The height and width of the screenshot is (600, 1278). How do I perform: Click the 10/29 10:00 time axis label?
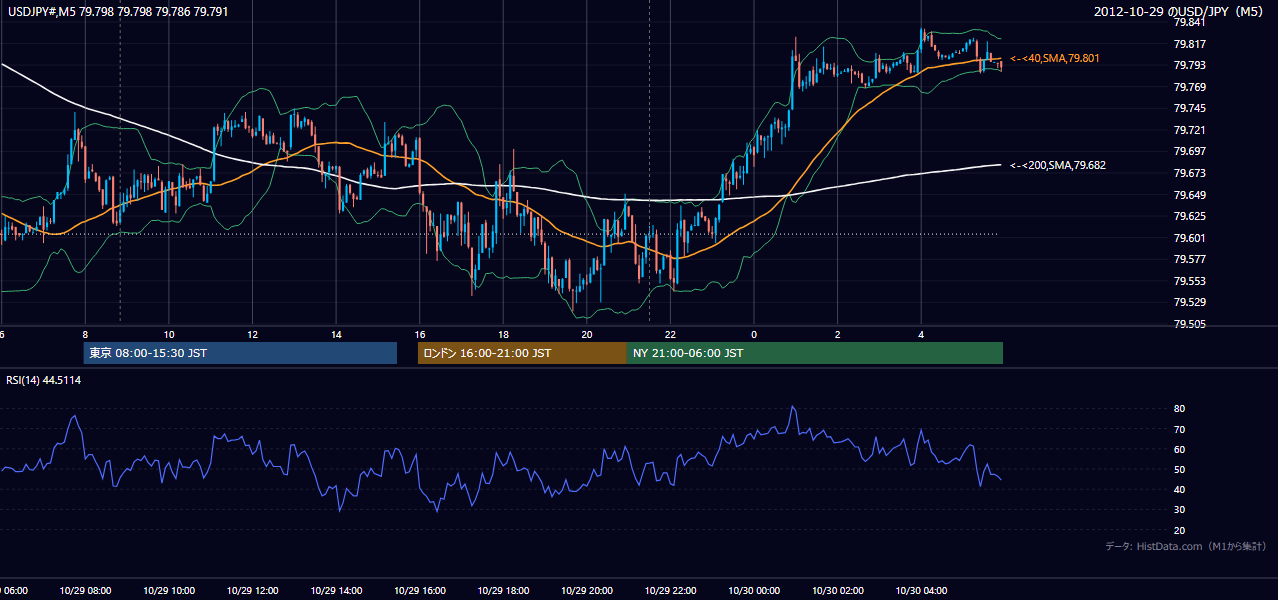169,591
